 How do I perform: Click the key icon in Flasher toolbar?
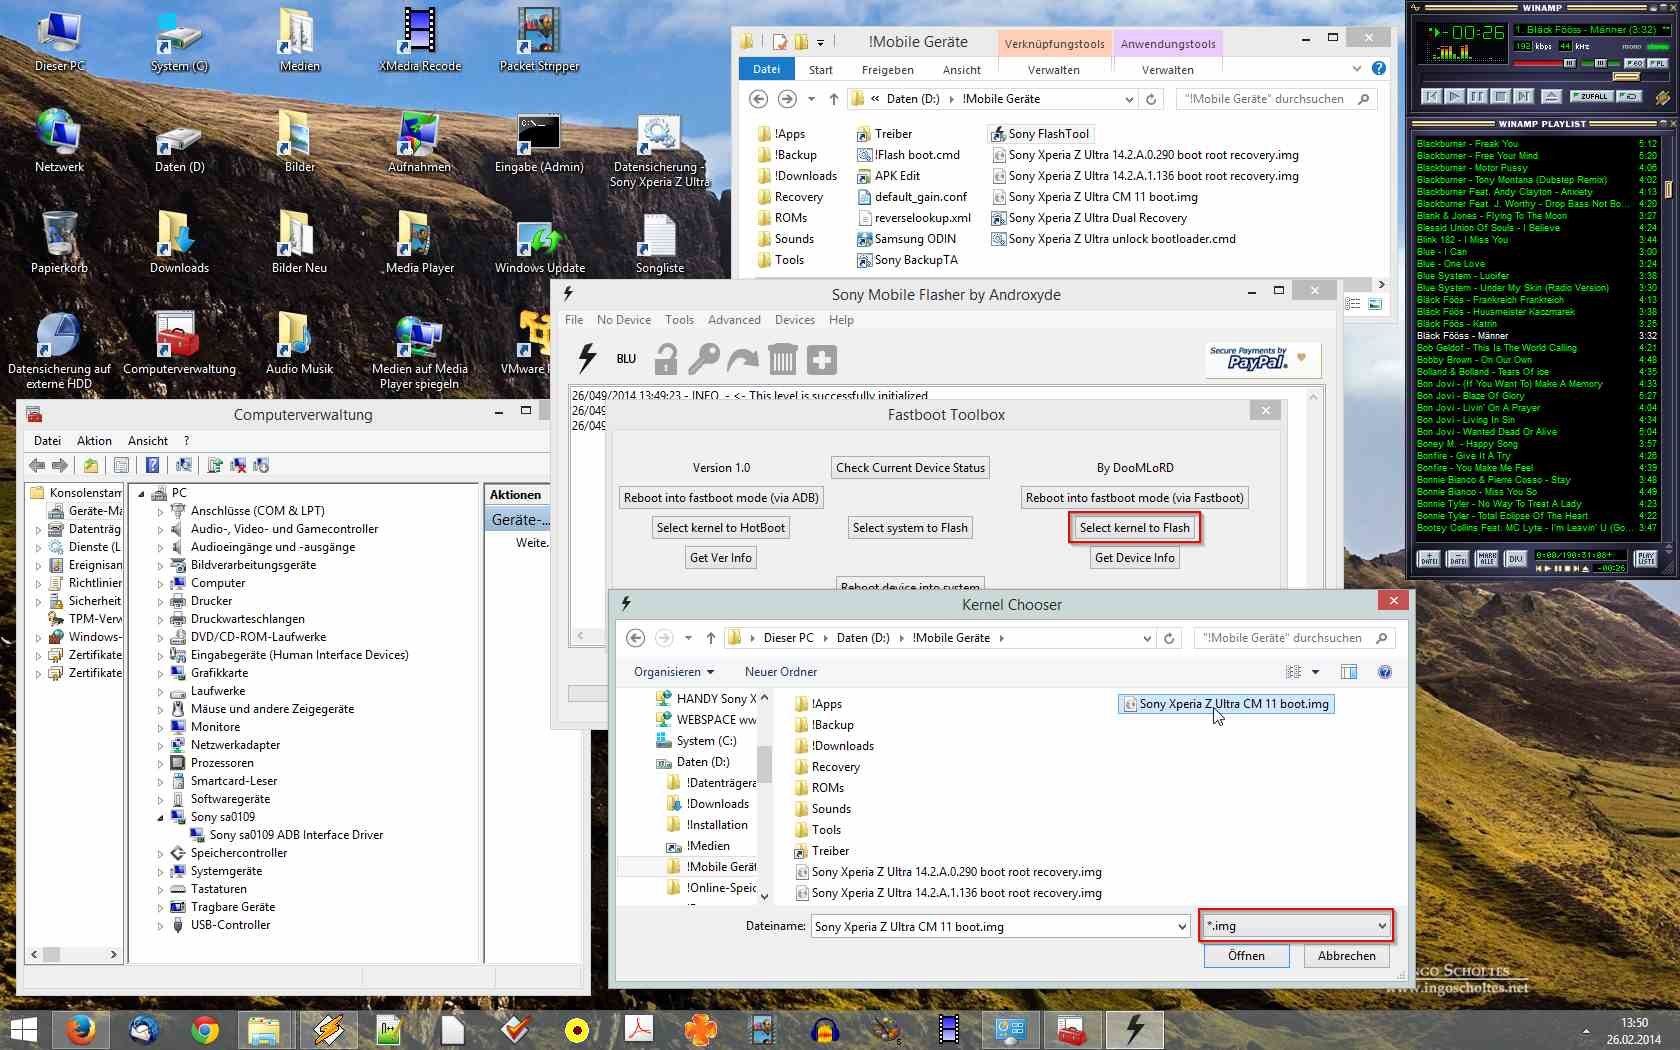[x=704, y=359]
